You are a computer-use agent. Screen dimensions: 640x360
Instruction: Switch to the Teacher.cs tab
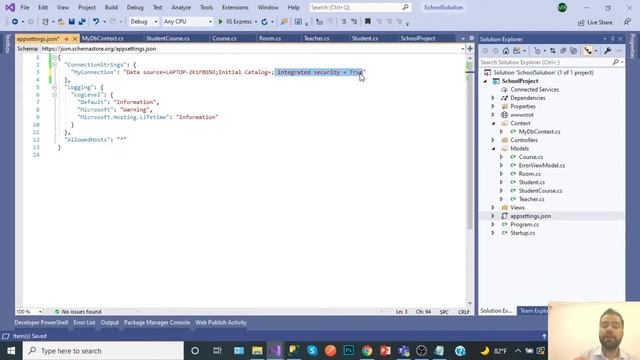pyautogui.click(x=316, y=38)
